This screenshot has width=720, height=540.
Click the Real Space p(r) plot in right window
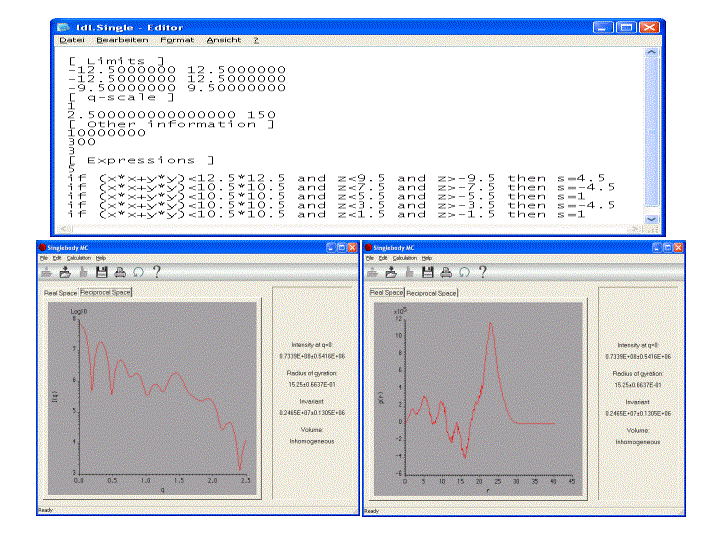(478, 399)
